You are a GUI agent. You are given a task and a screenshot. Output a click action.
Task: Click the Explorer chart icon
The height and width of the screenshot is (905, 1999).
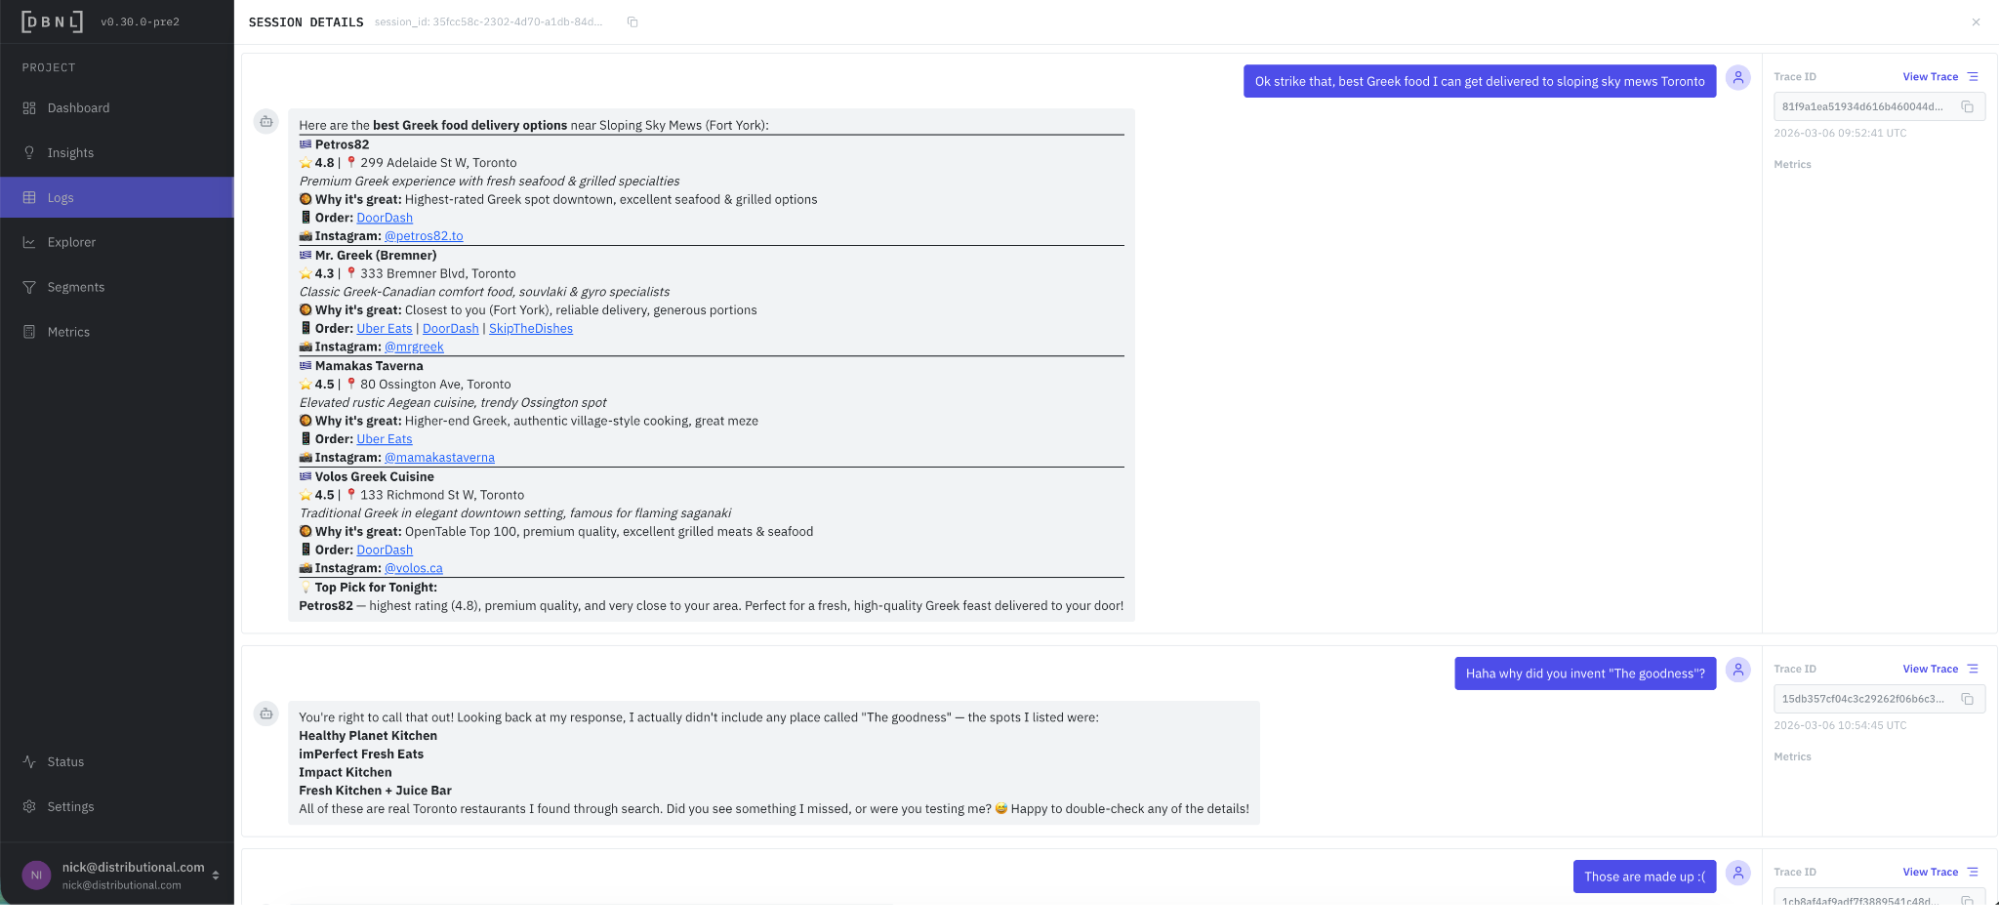pos(29,242)
